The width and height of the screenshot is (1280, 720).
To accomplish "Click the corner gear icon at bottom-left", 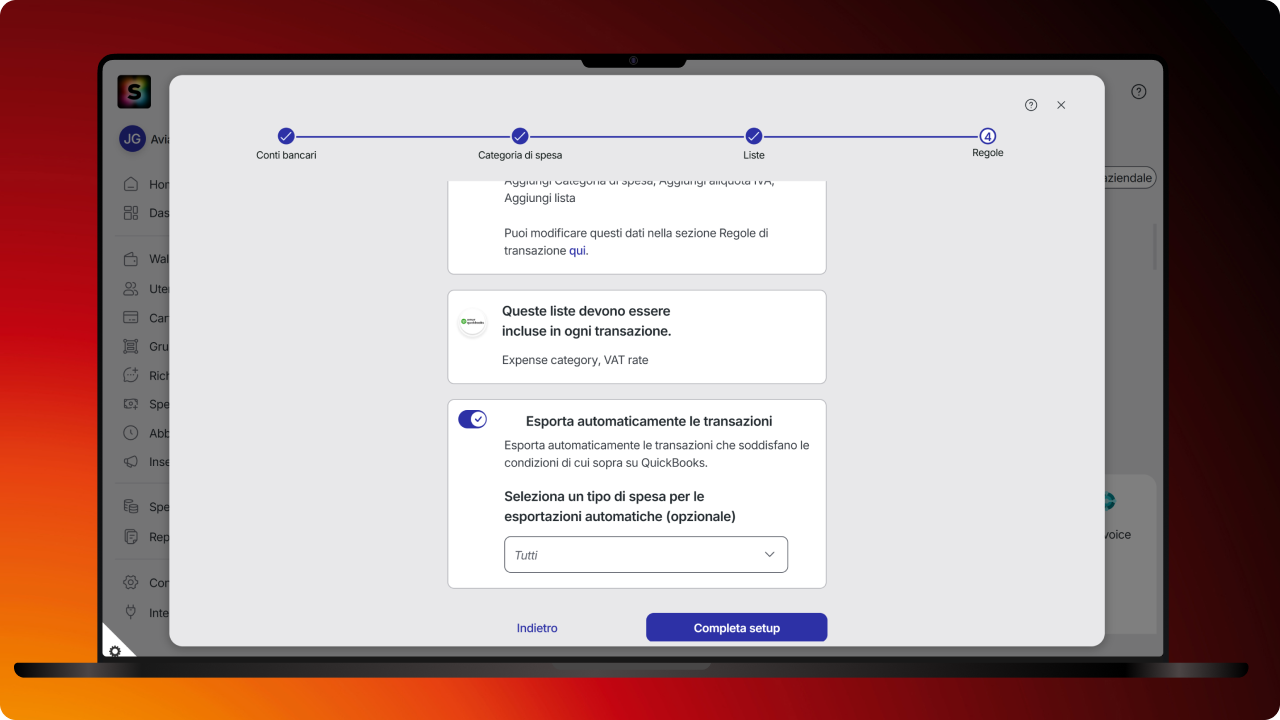I will pyautogui.click(x=115, y=650).
